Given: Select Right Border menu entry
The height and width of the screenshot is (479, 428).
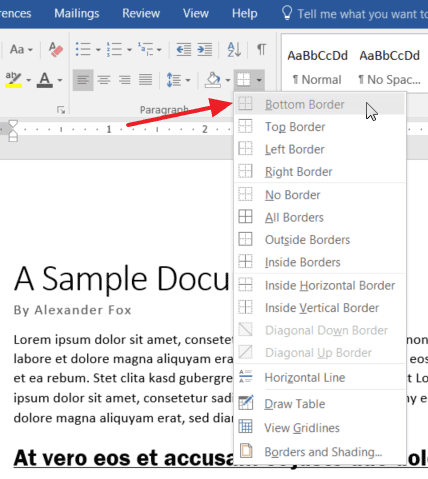Looking at the screenshot, I should 319,171.
